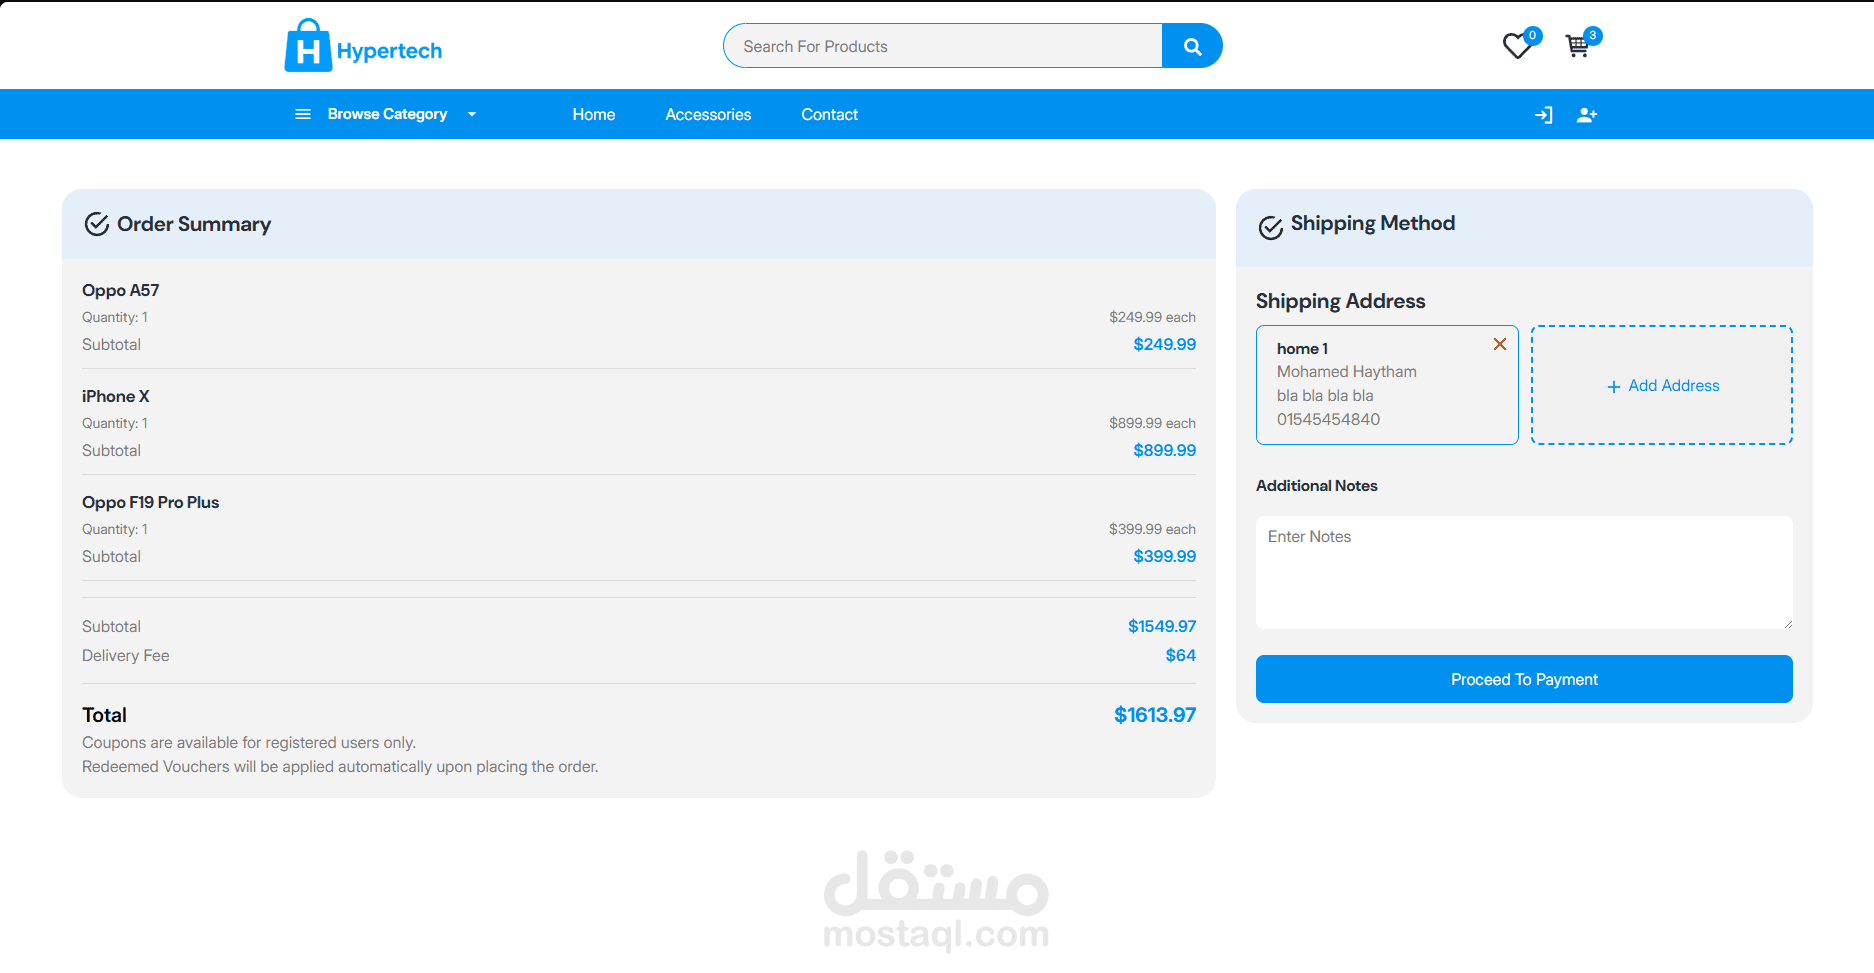Expand the Browse Category dropdown arrow
This screenshot has width=1874, height=973.
[x=472, y=114]
